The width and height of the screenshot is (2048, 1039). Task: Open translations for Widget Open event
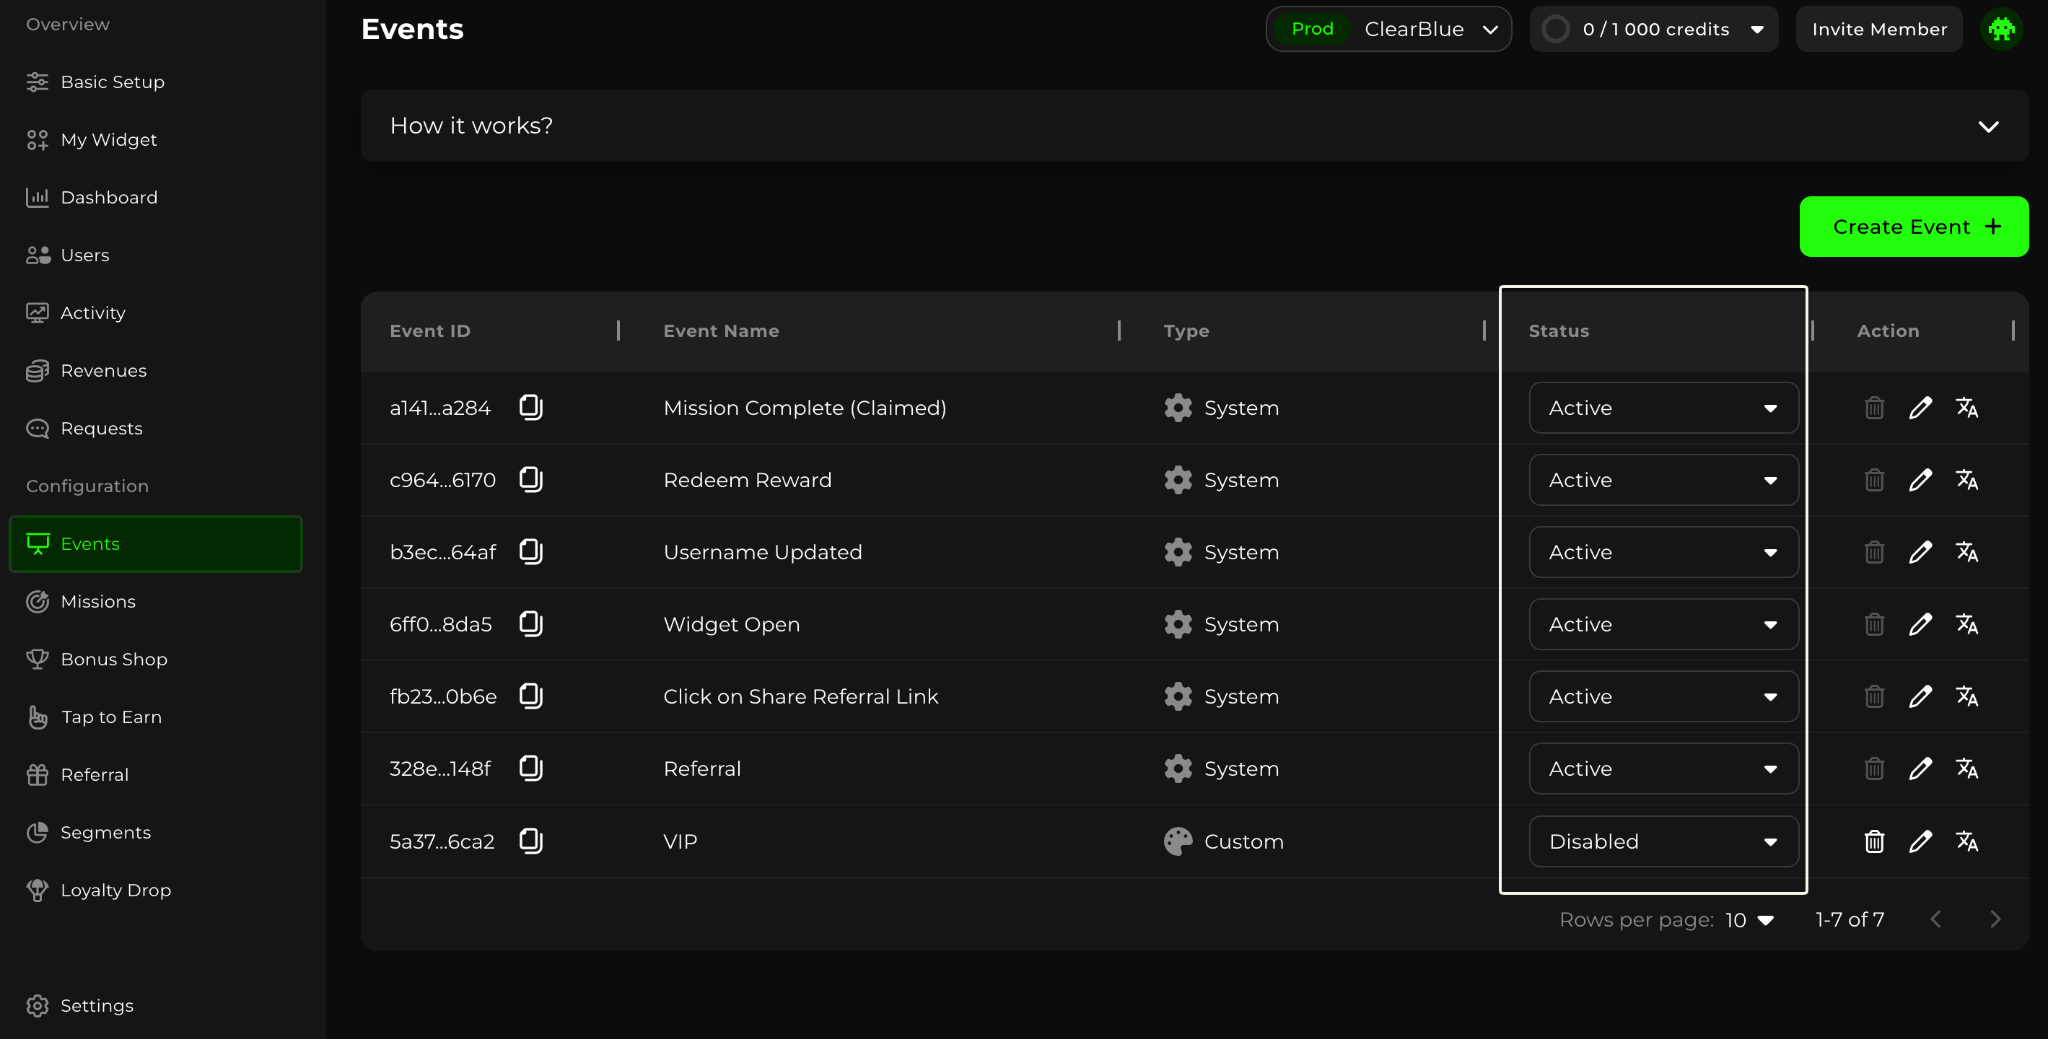coord(1967,625)
